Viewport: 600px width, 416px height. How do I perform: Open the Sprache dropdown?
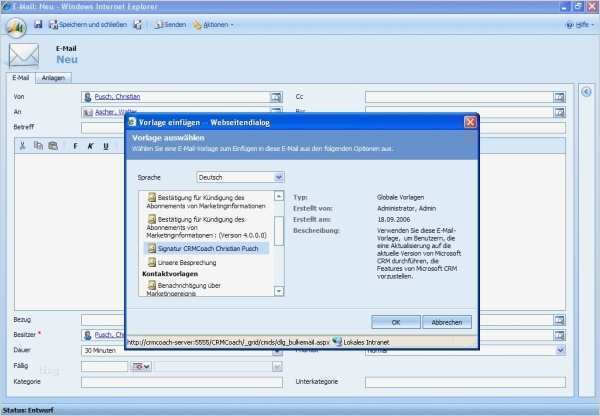[279, 177]
